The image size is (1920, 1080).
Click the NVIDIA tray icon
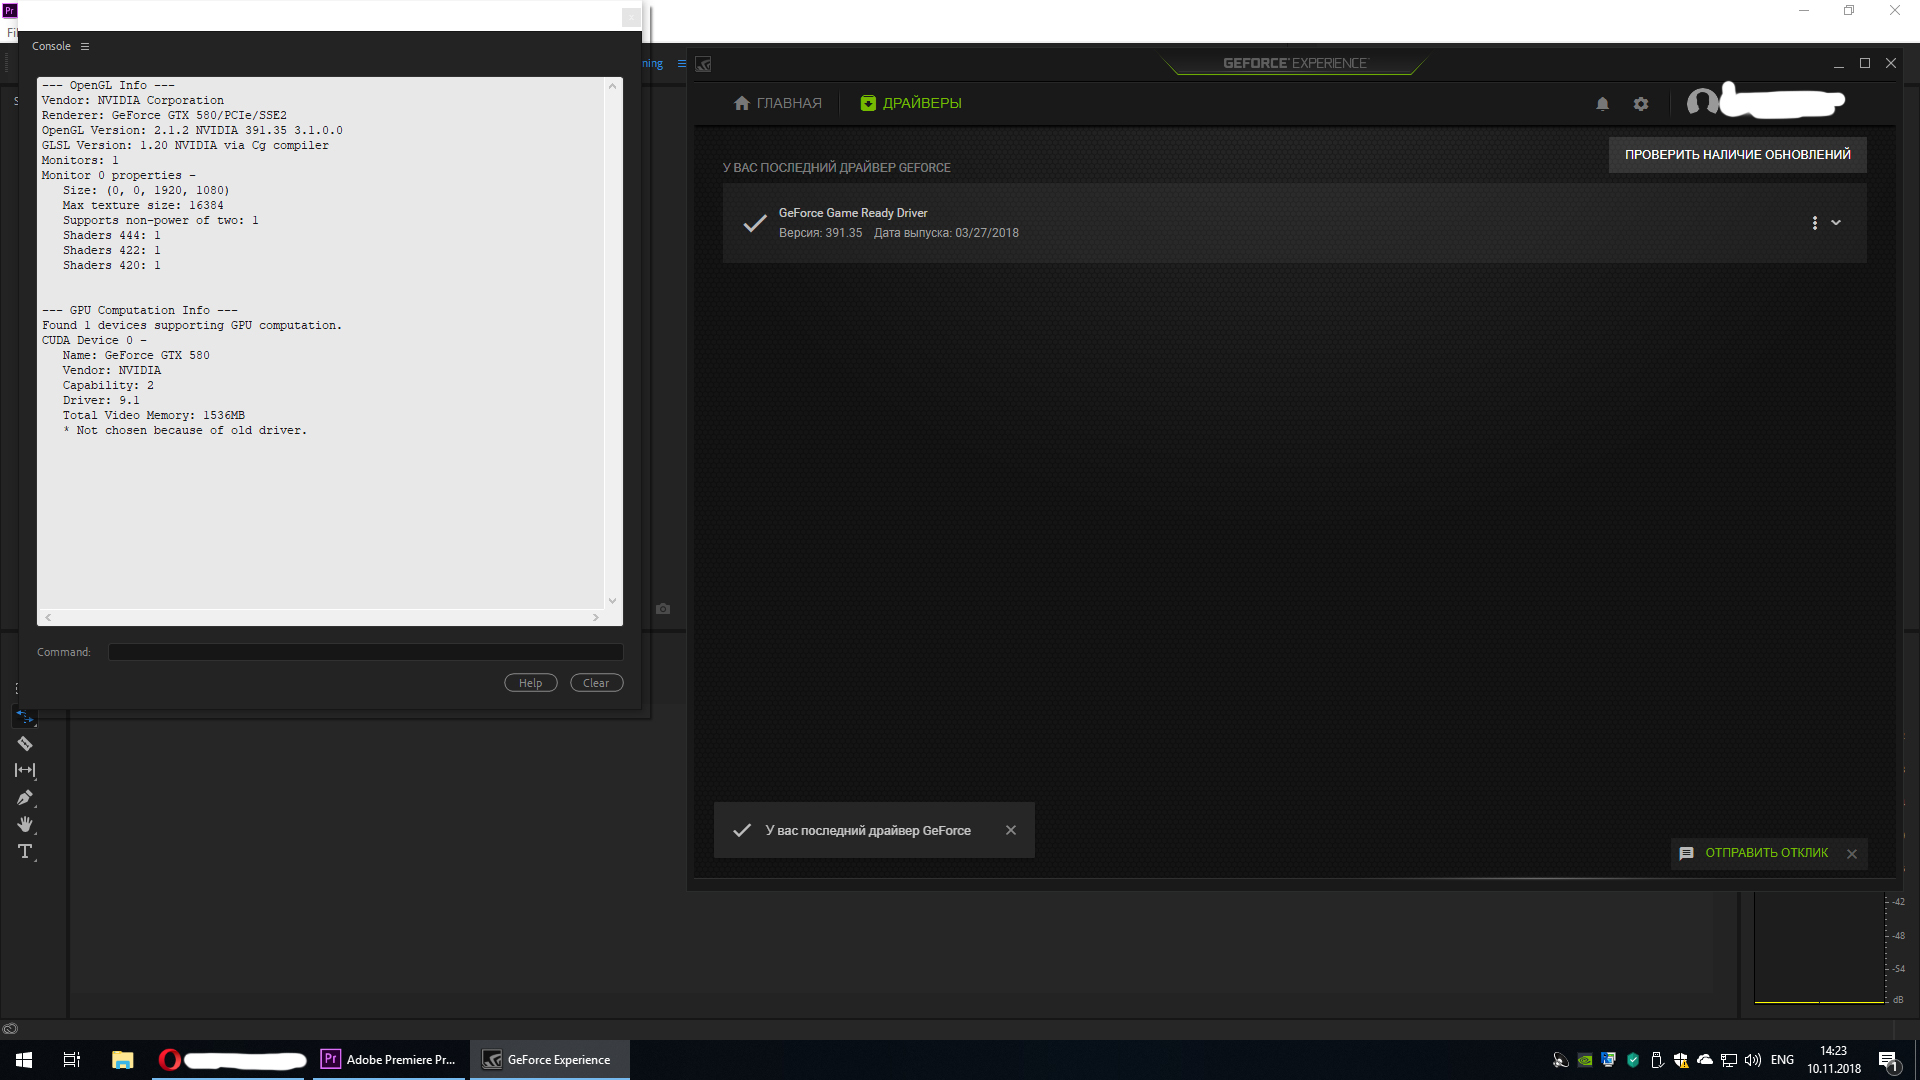point(1584,1060)
